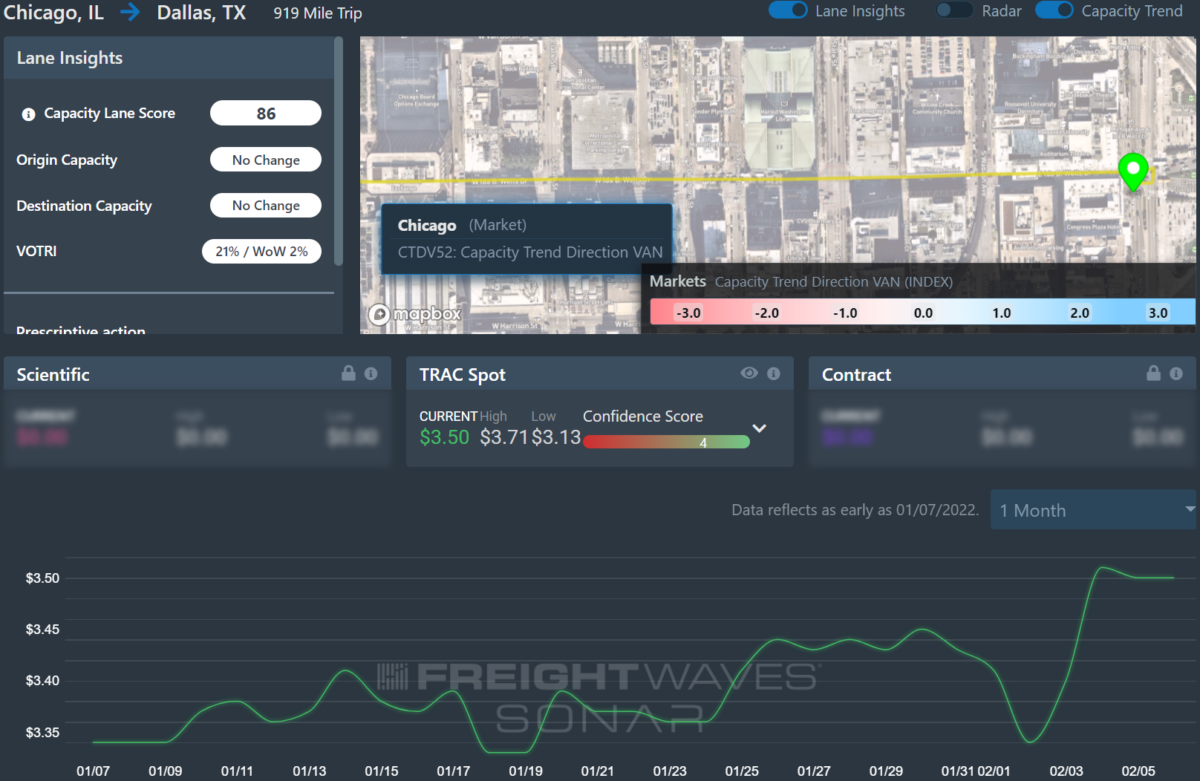
Task: Toggle the TRAC Spot eye visibility icon
Action: coord(749,373)
